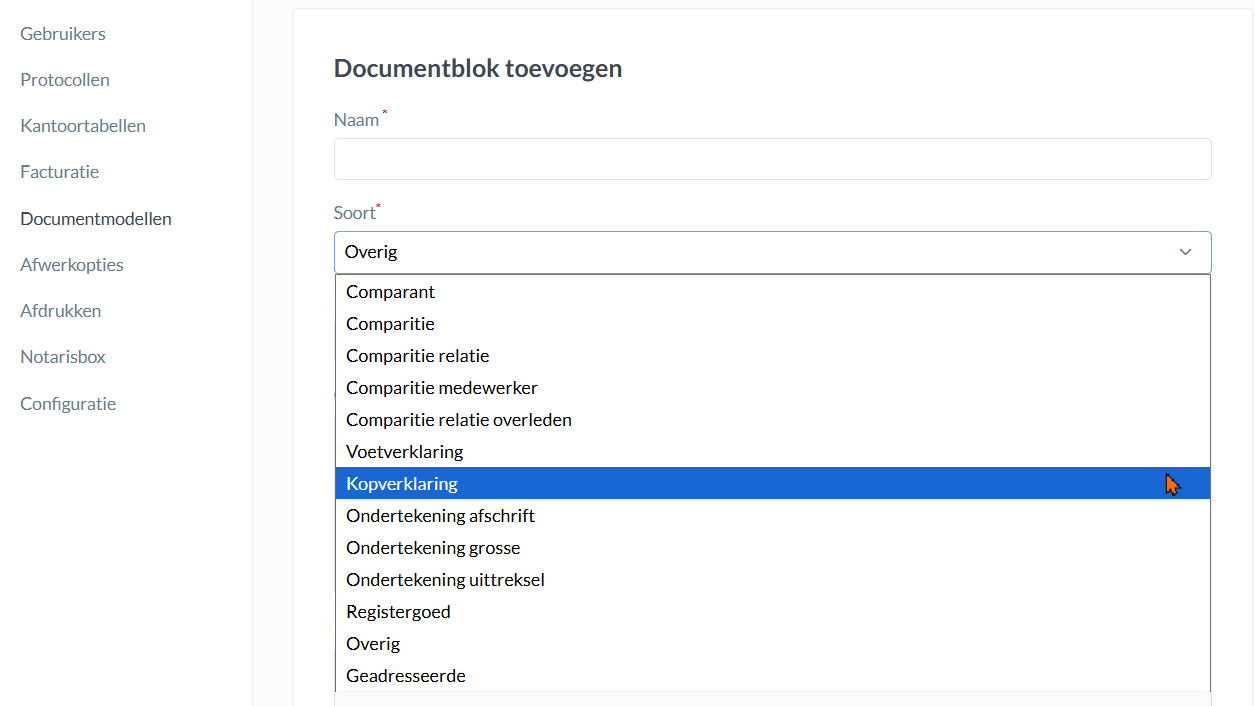Image resolution: width=1255 pixels, height=706 pixels.
Task: Collapse the Soort dropdown via chevron arrow
Action: (1185, 252)
